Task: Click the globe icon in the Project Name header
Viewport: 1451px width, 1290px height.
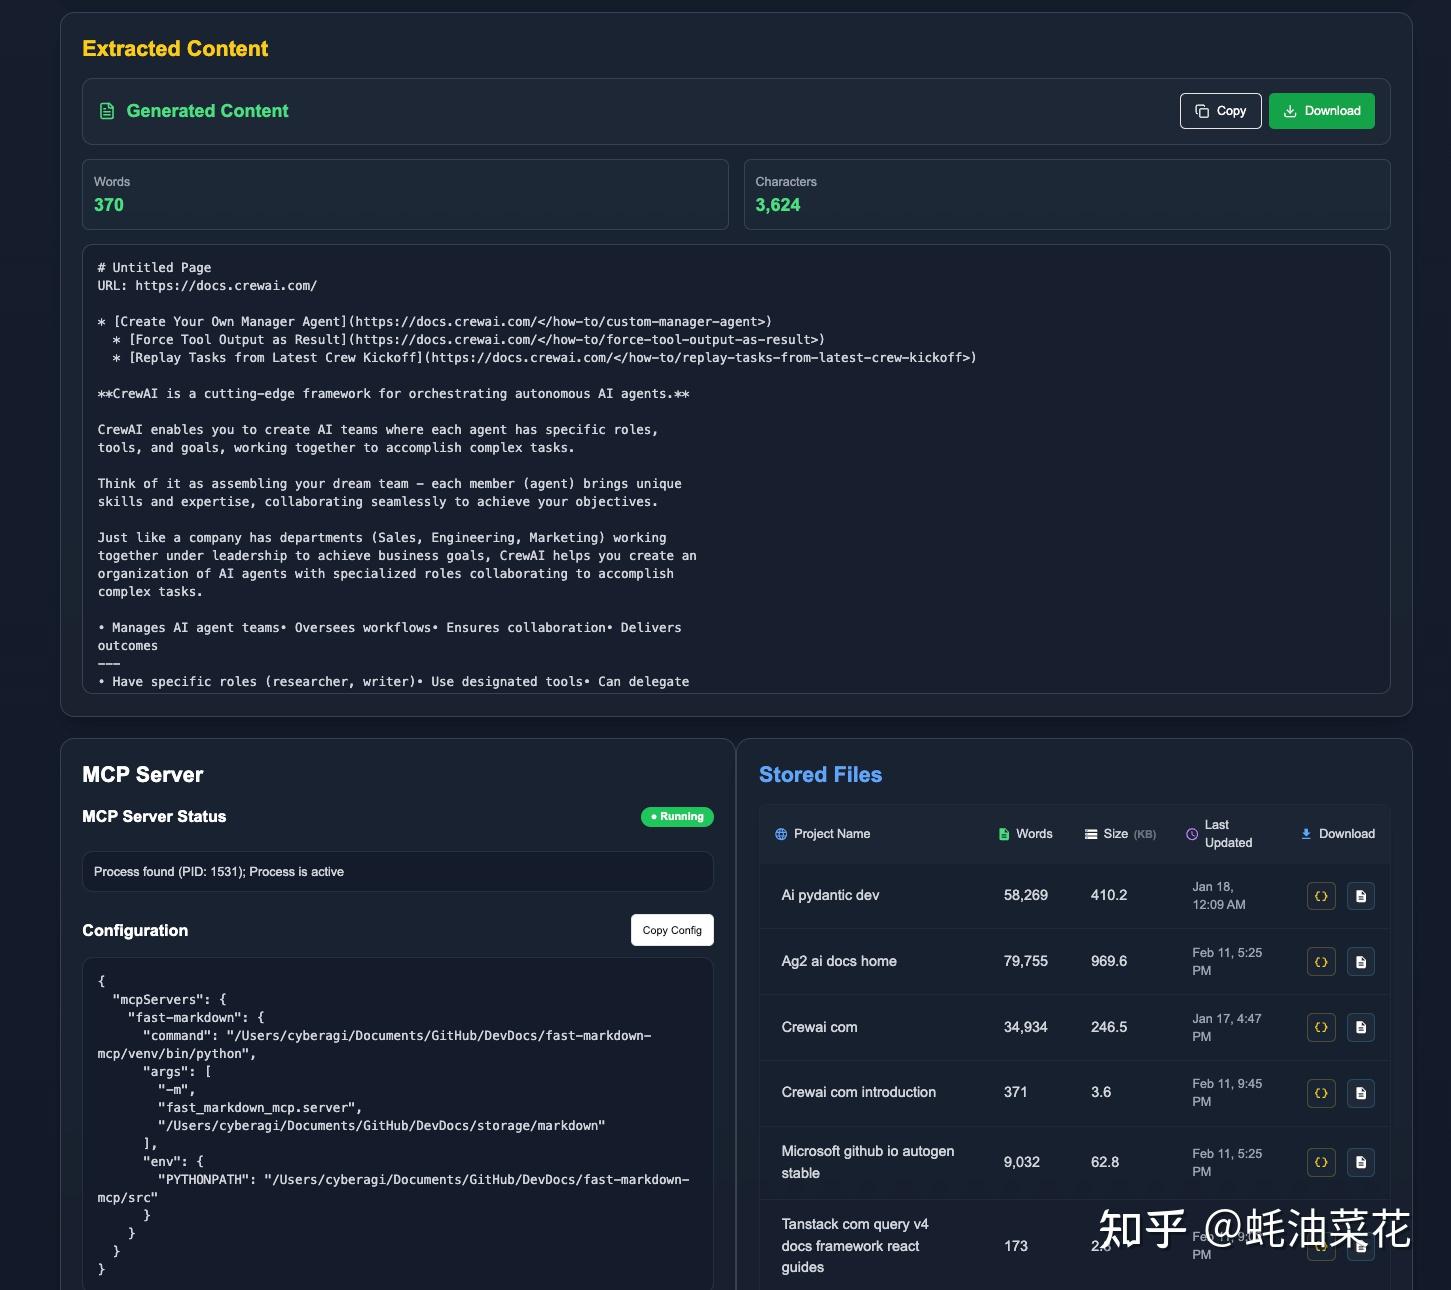Action: (x=780, y=833)
